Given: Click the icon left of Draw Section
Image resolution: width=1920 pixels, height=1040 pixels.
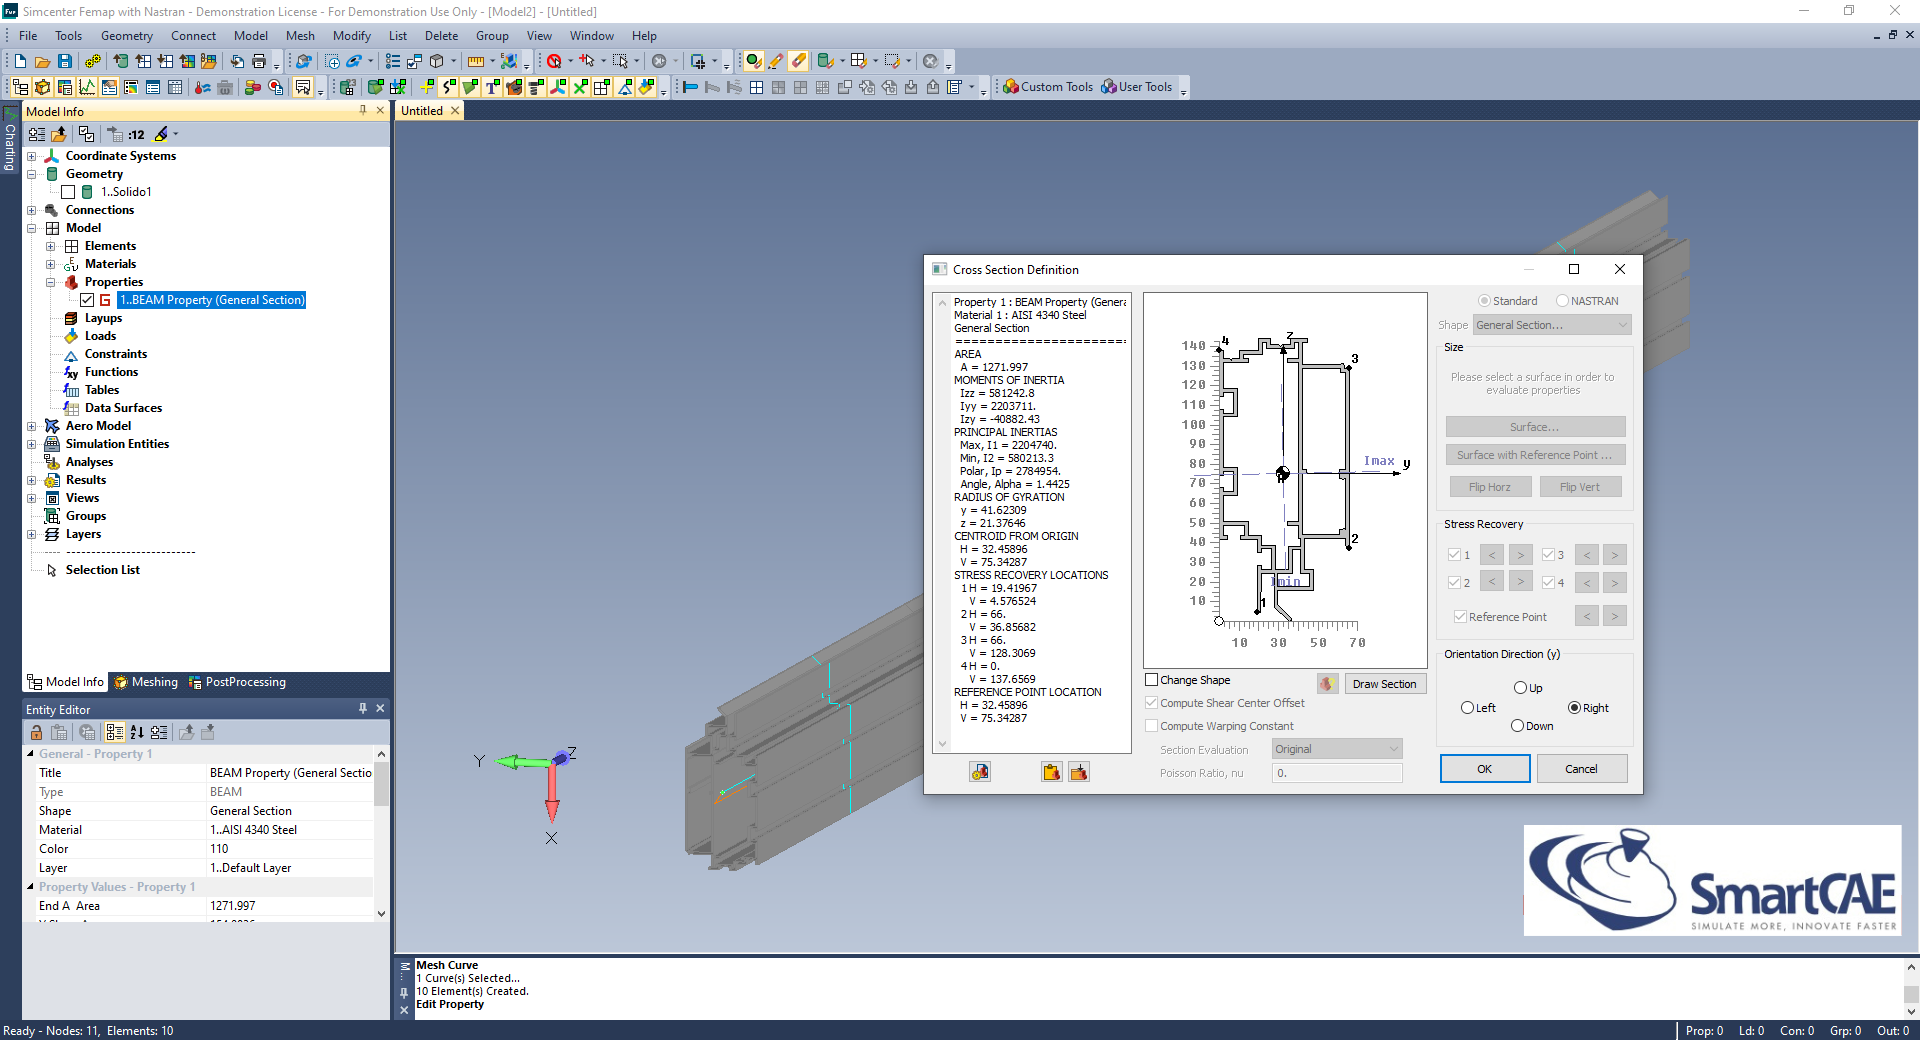Looking at the screenshot, I should (x=1327, y=684).
